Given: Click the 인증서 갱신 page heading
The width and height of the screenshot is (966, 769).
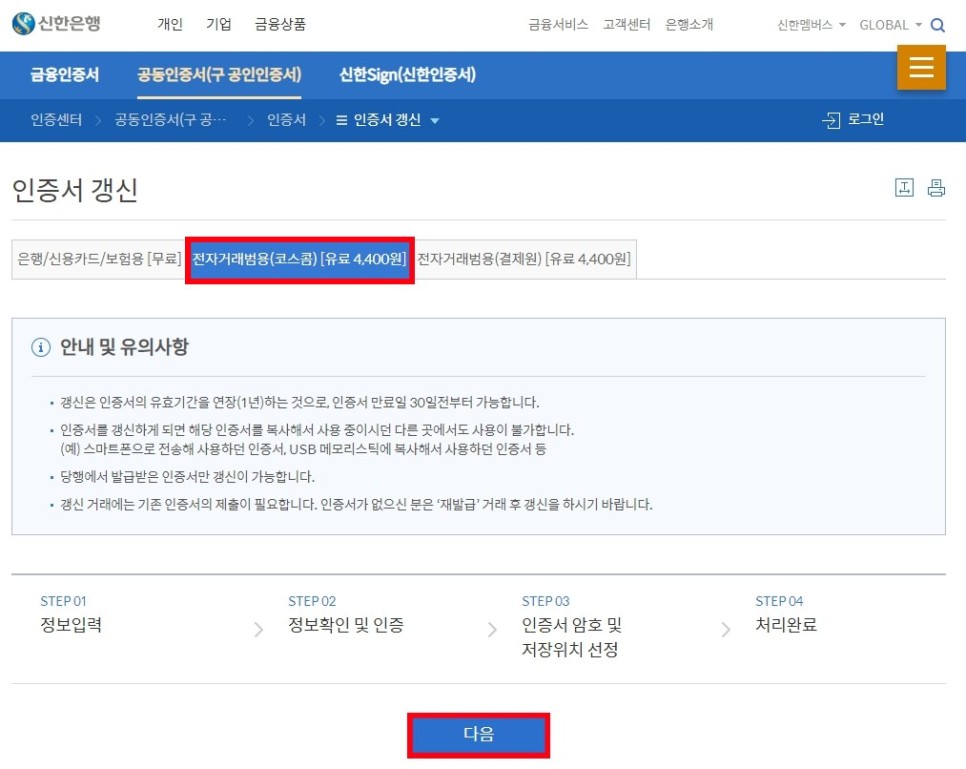Looking at the screenshot, I should [x=75, y=190].
